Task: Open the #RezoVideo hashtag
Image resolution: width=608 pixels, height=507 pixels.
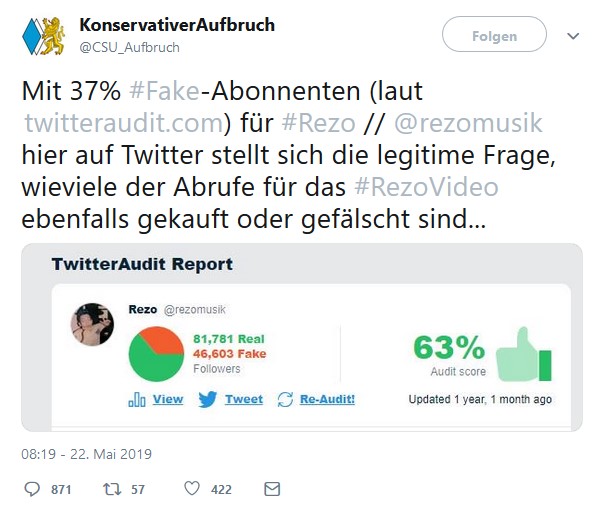Action: [426, 187]
